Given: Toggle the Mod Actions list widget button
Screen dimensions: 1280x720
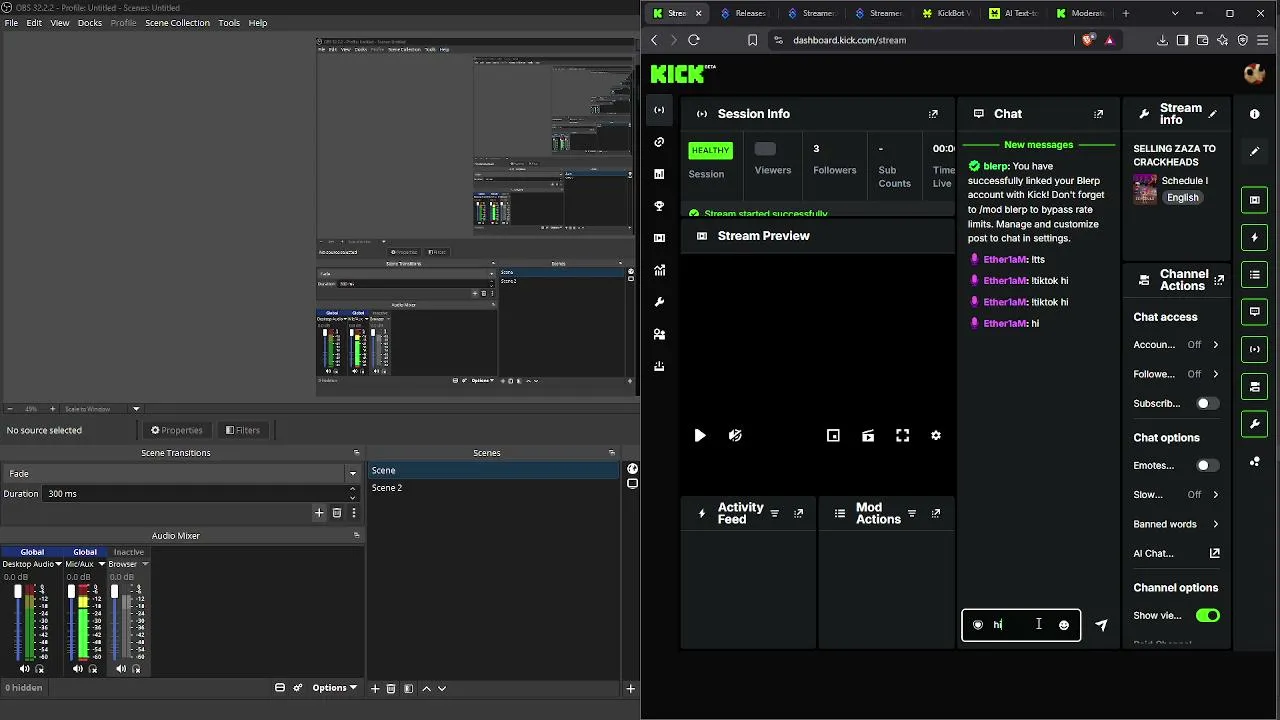Looking at the screenshot, I should click(1255, 275).
